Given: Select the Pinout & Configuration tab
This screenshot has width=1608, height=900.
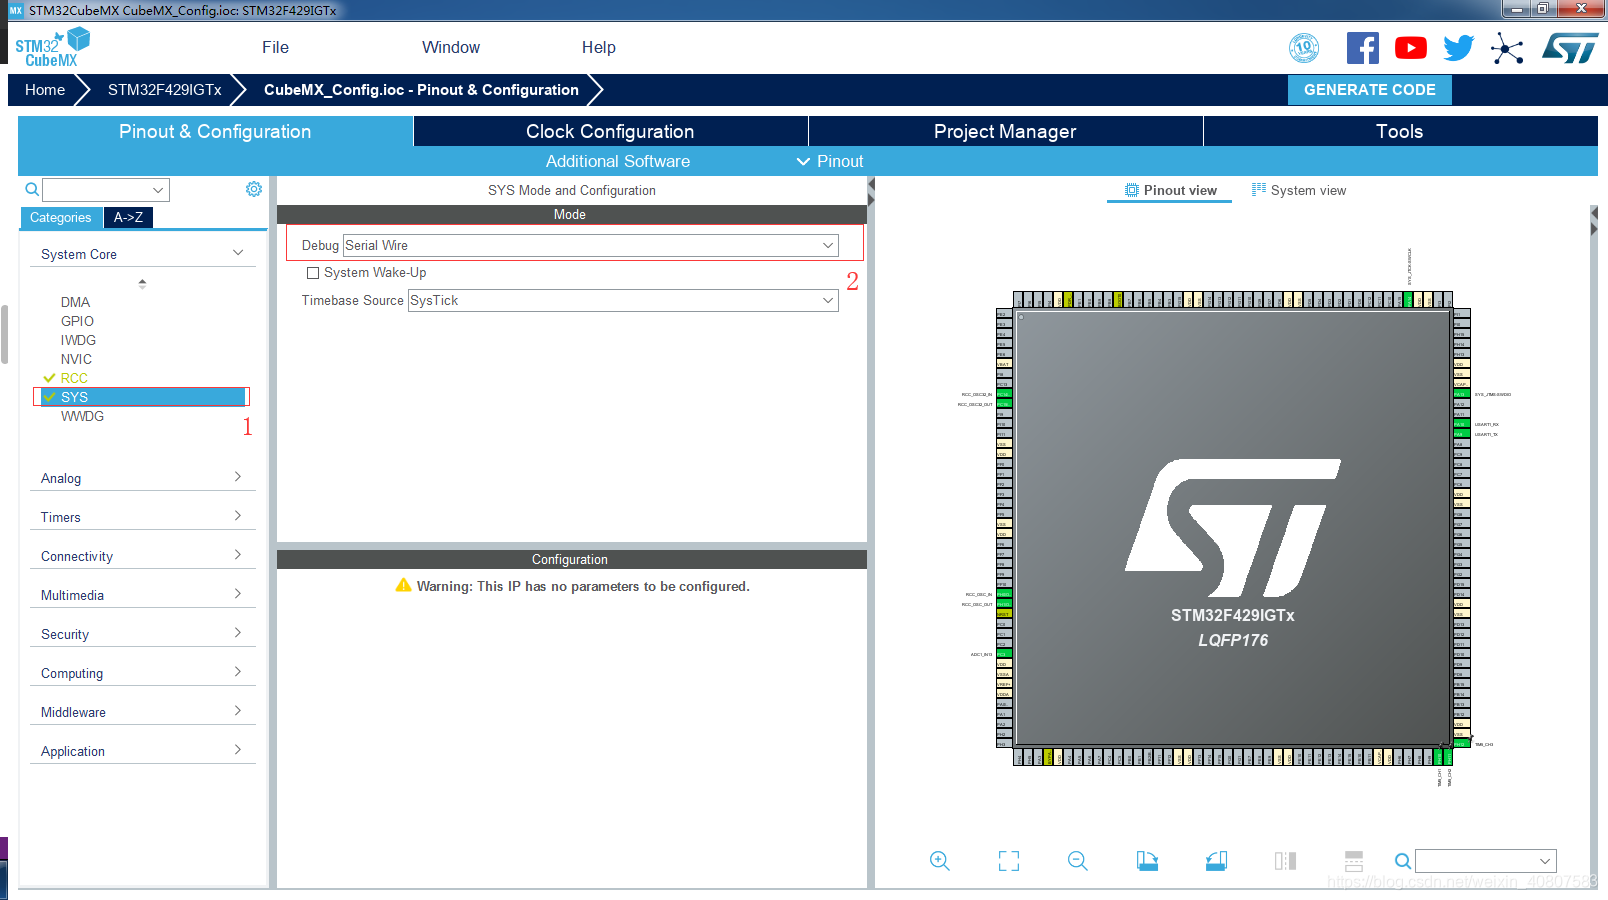Looking at the screenshot, I should [215, 131].
